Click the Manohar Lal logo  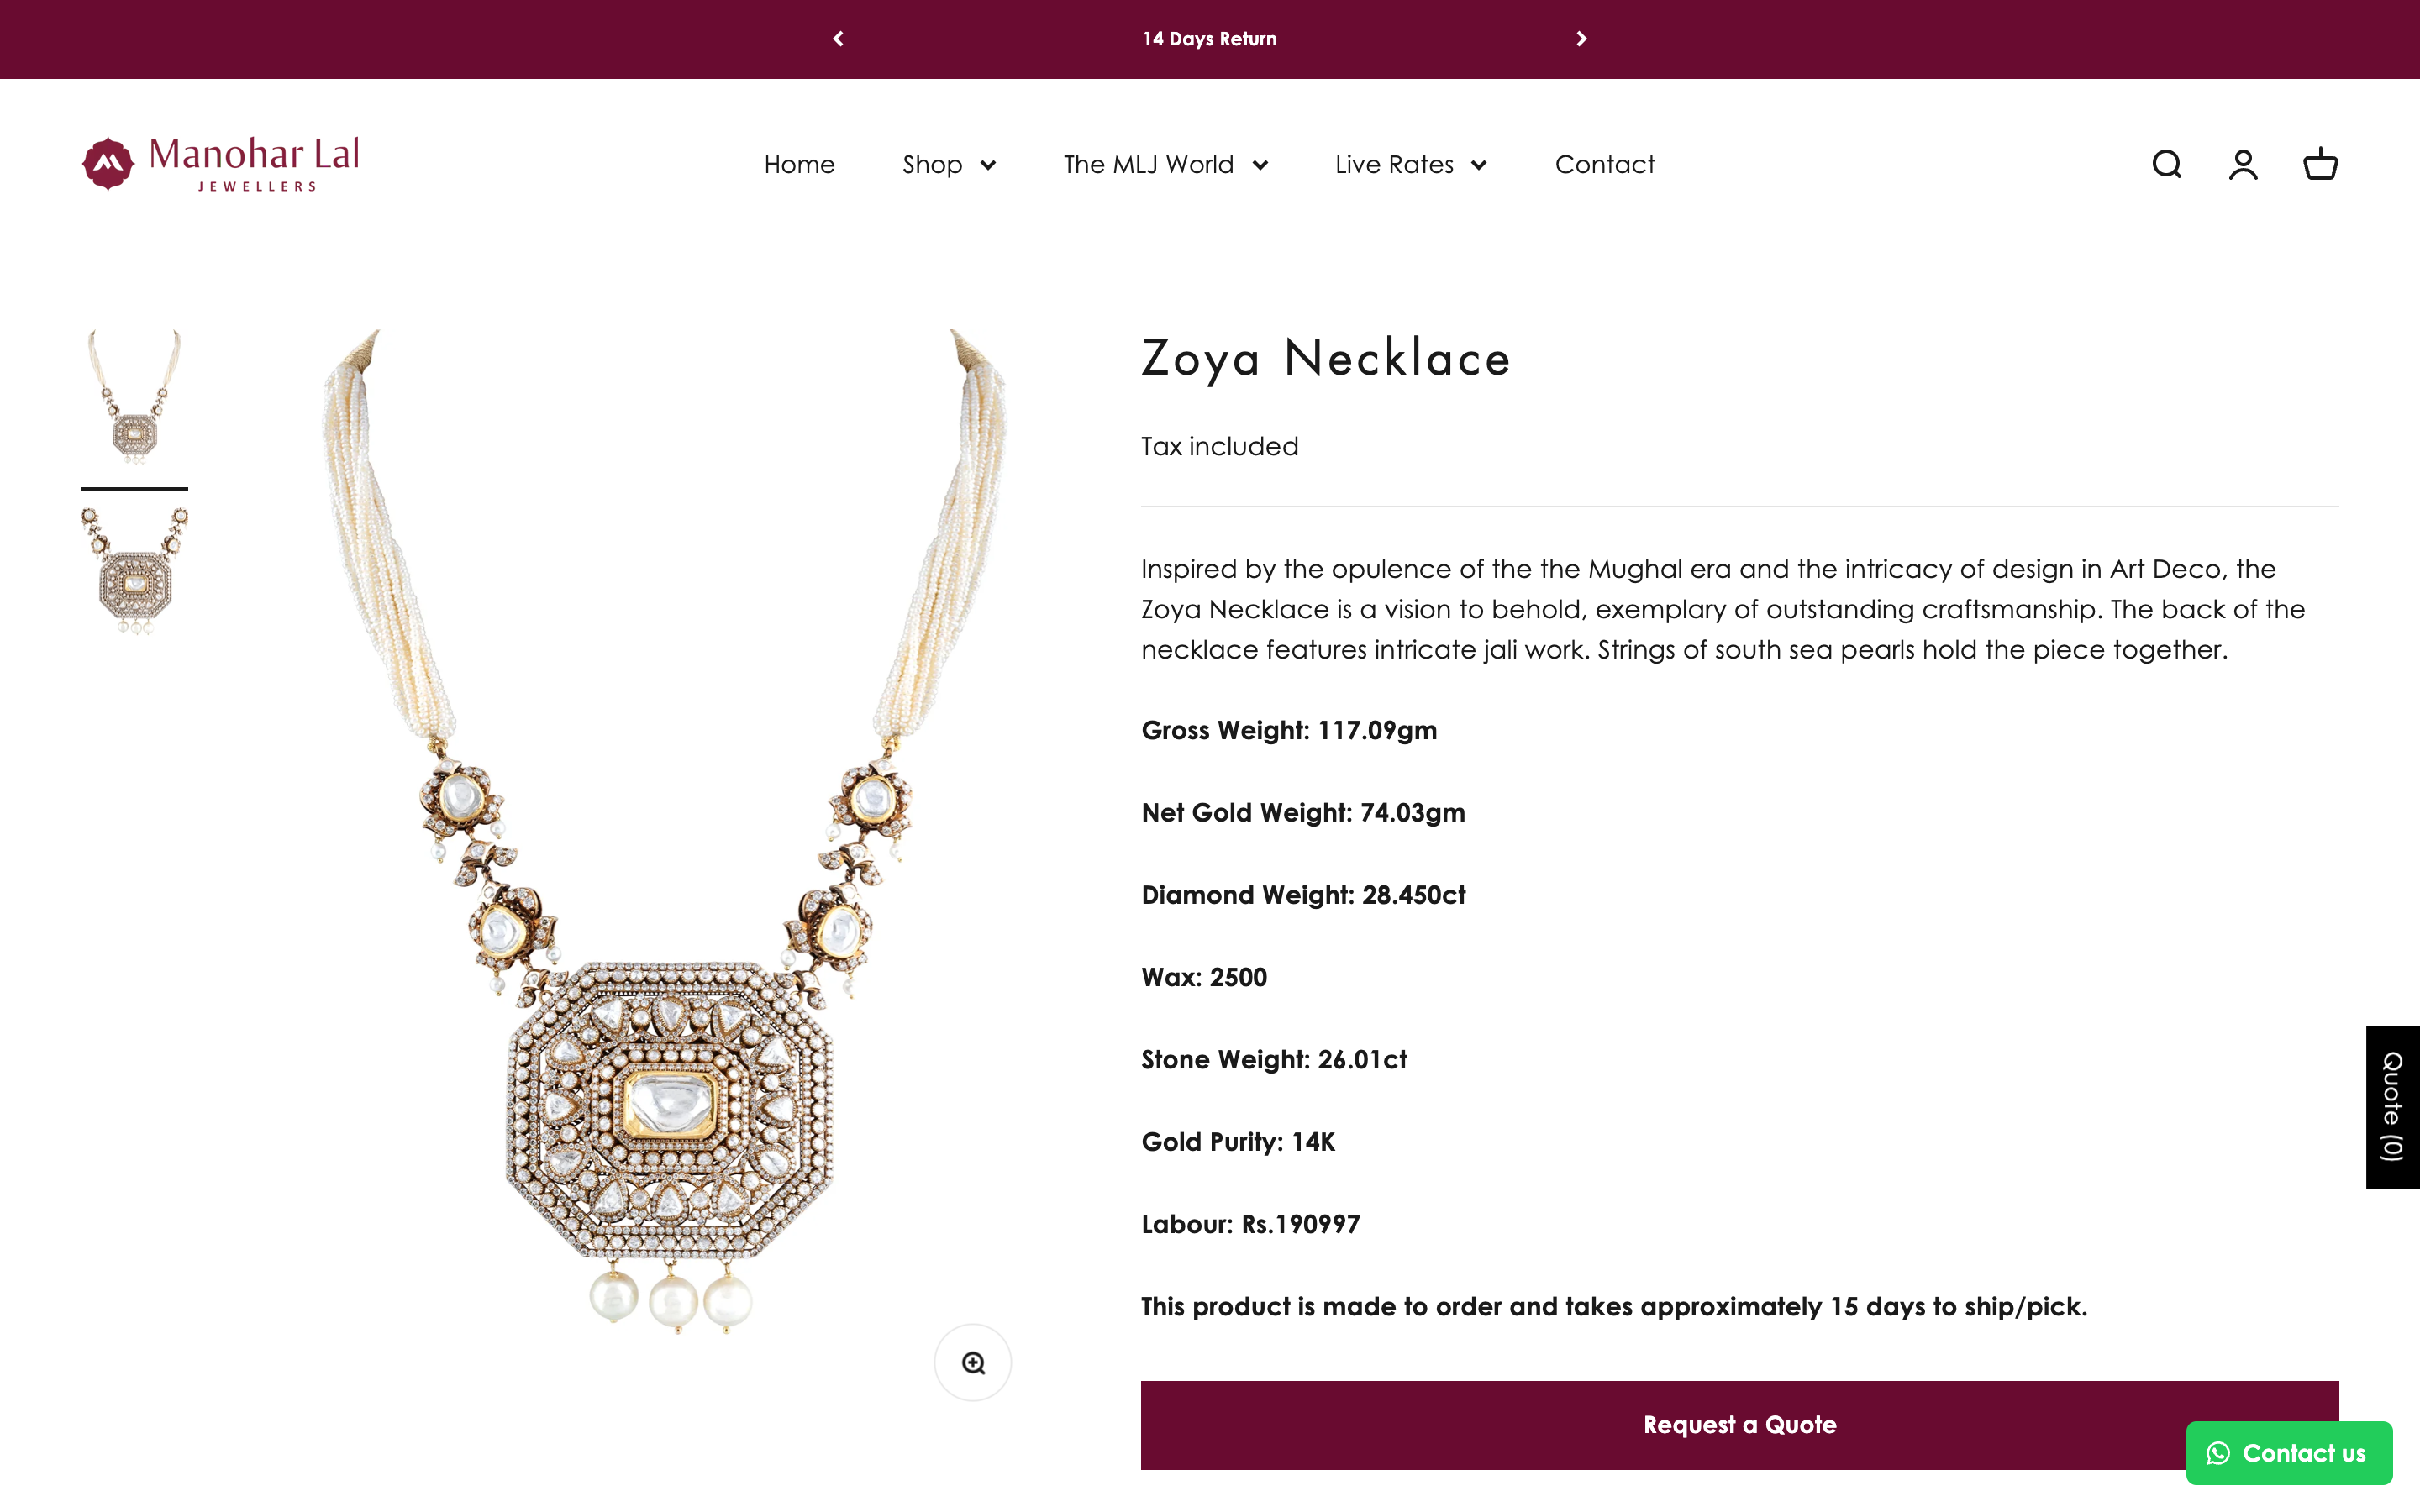(x=220, y=163)
